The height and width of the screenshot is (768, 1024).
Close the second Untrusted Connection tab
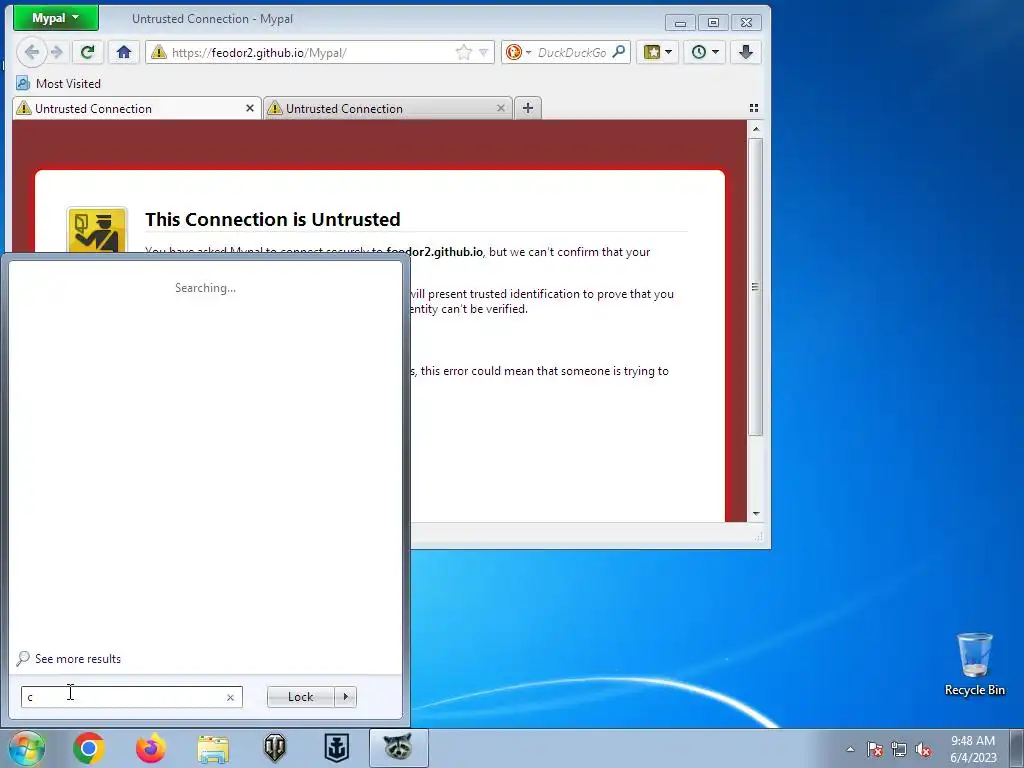pos(501,108)
